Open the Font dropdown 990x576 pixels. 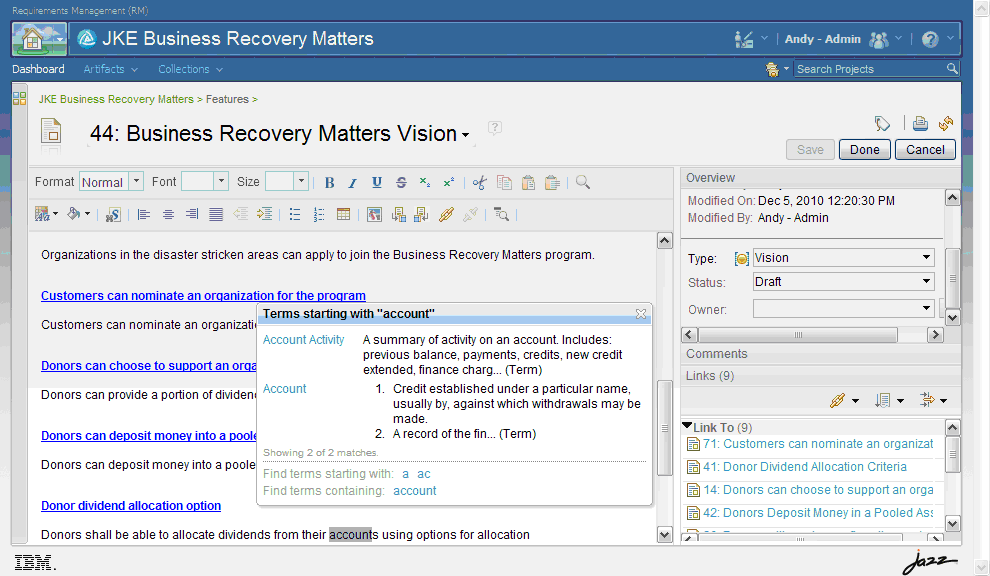click(x=221, y=182)
